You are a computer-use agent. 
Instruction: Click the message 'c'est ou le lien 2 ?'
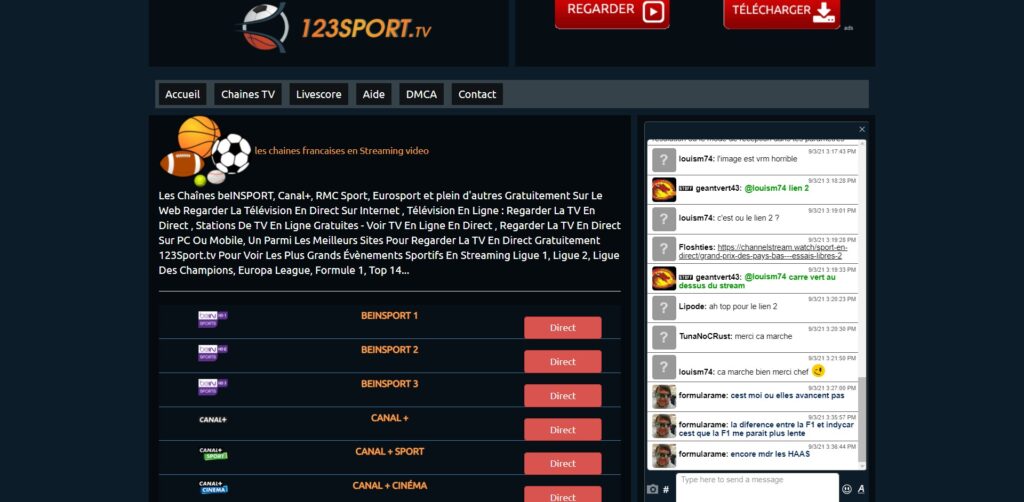(748, 218)
